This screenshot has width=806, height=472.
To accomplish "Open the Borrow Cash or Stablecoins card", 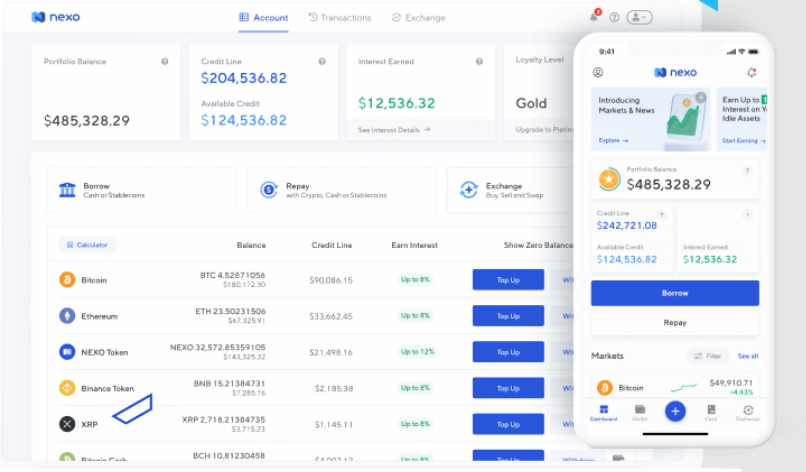I will click(141, 190).
